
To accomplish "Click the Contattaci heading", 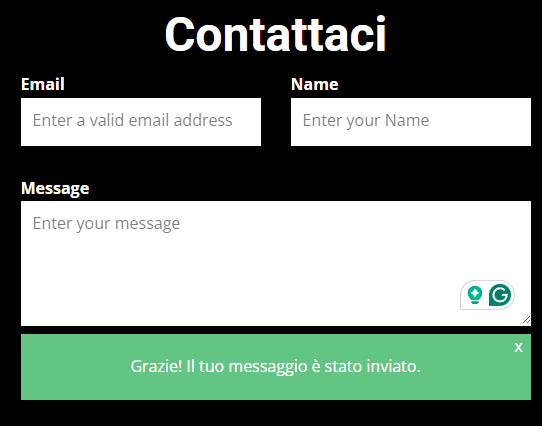I will [x=275, y=35].
